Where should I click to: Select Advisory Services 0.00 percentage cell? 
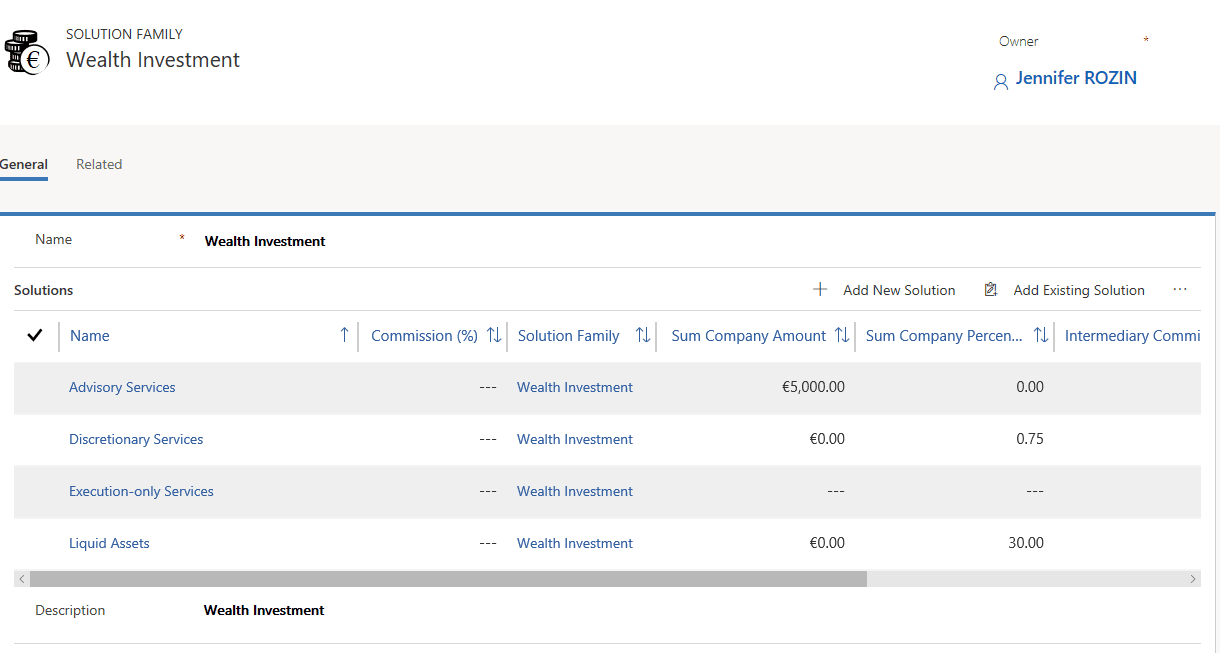tap(1029, 387)
